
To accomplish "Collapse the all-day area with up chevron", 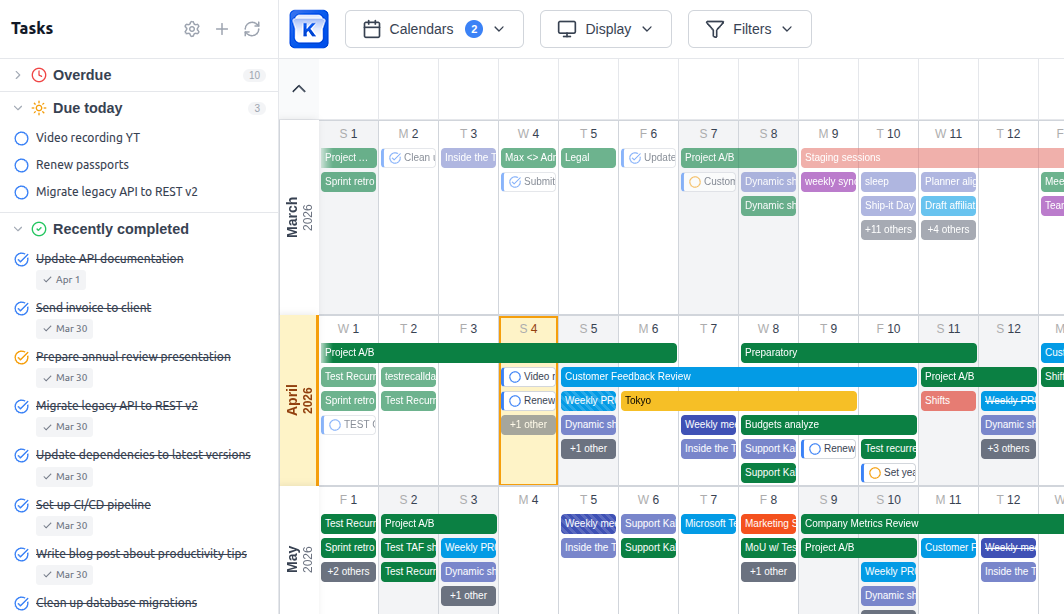I will point(299,89).
